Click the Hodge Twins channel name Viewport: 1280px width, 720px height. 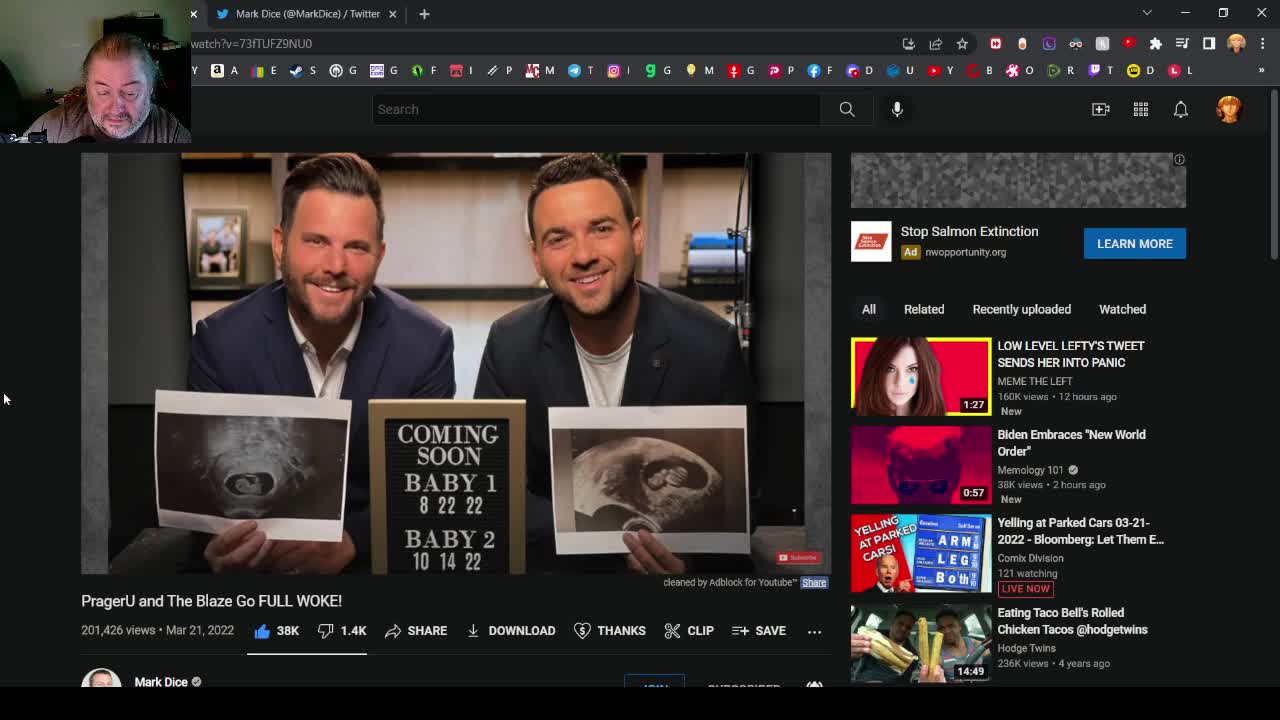(x=1026, y=648)
